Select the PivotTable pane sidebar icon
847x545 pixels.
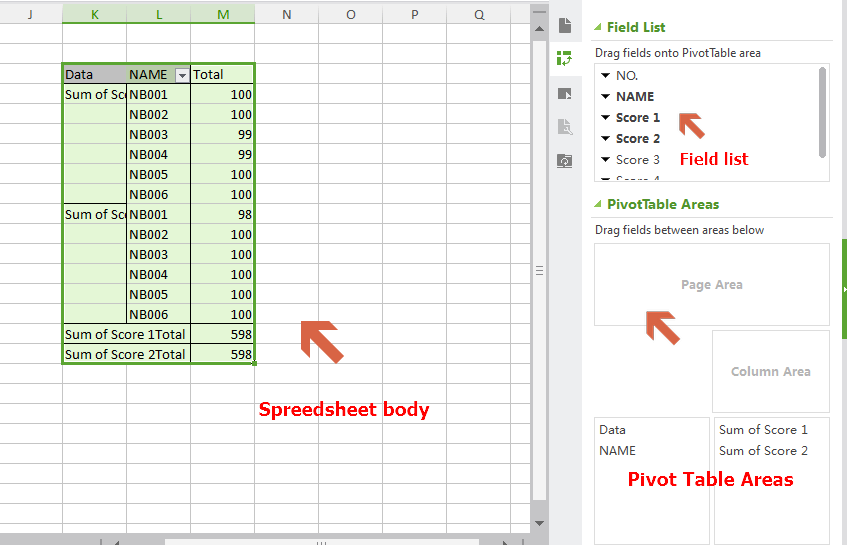pyautogui.click(x=564, y=58)
